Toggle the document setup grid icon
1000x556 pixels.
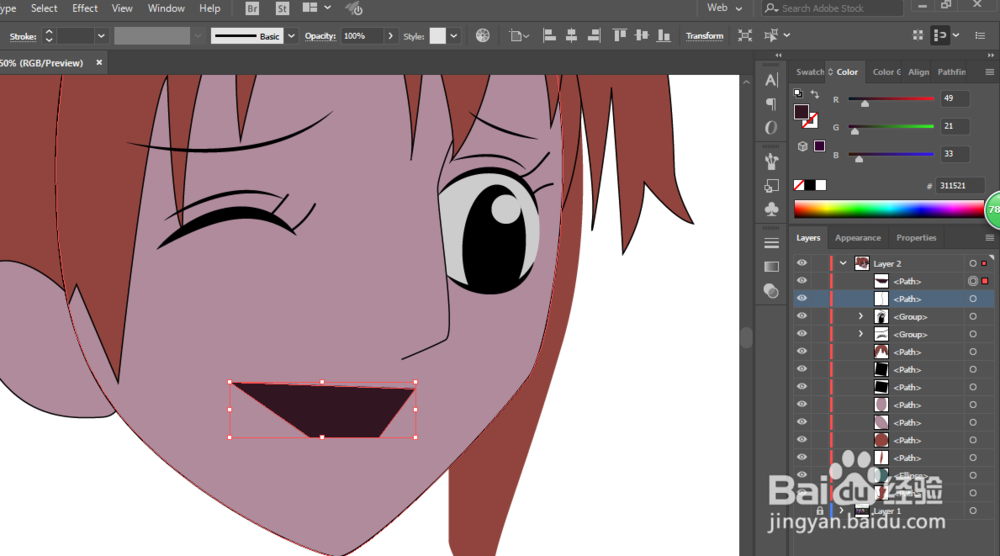click(x=918, y=36)
